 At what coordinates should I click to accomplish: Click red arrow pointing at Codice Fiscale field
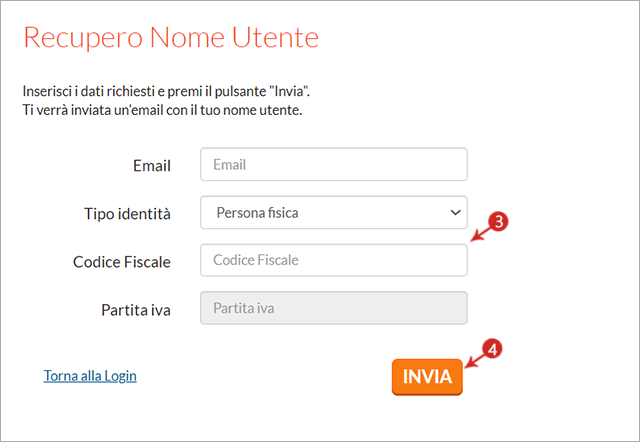tap(480, 235)
